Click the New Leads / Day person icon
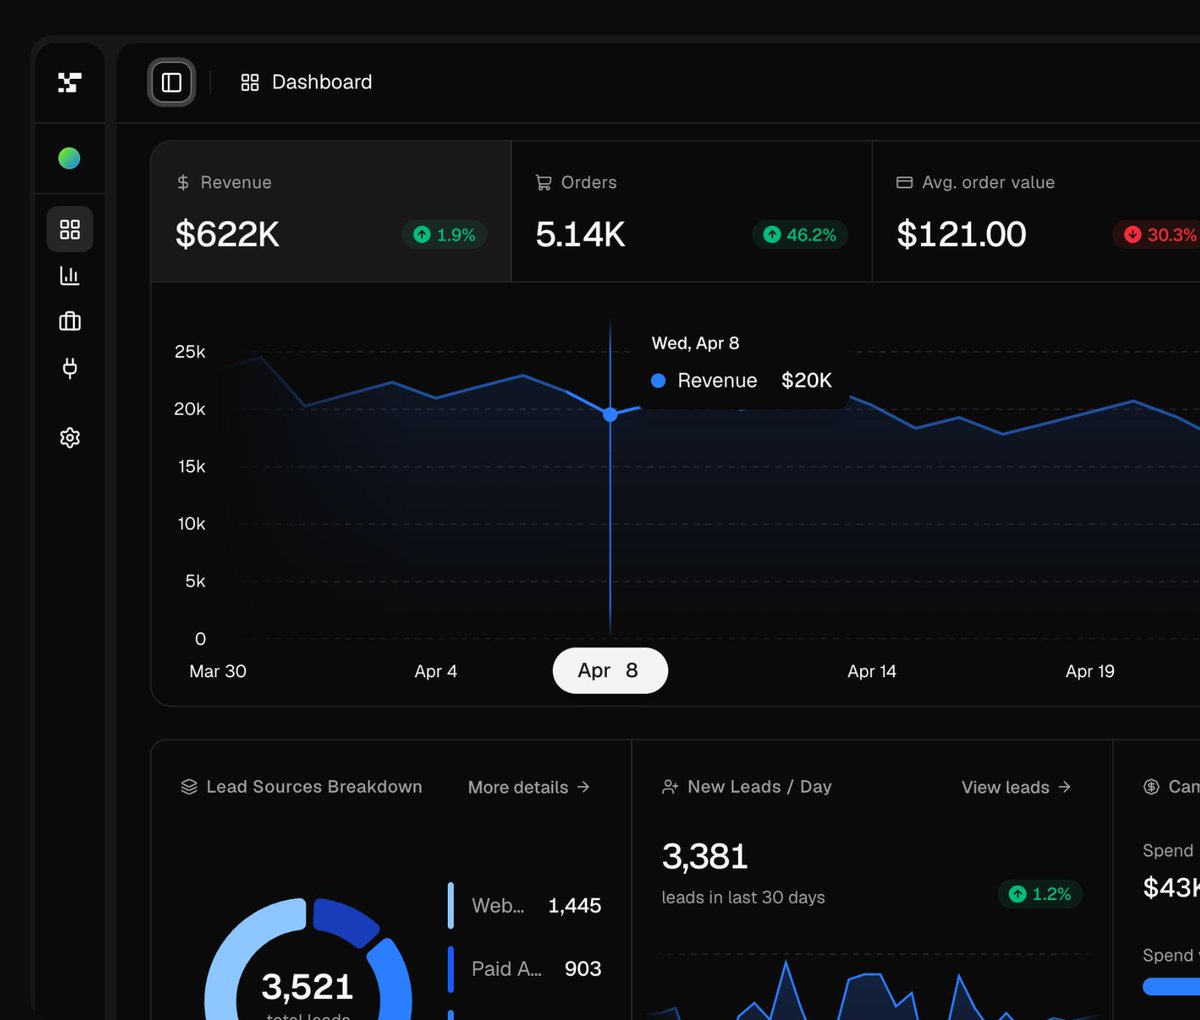1200x1020 pixels. [x=670, y=787]
